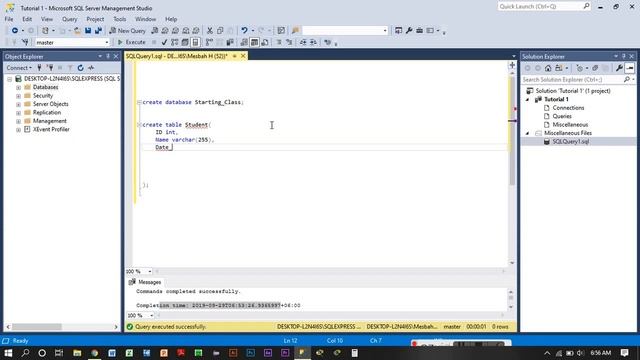The image size is (640, 360).
Task: Open File Explorer from taskbar
Action: [x=77, y=353]
